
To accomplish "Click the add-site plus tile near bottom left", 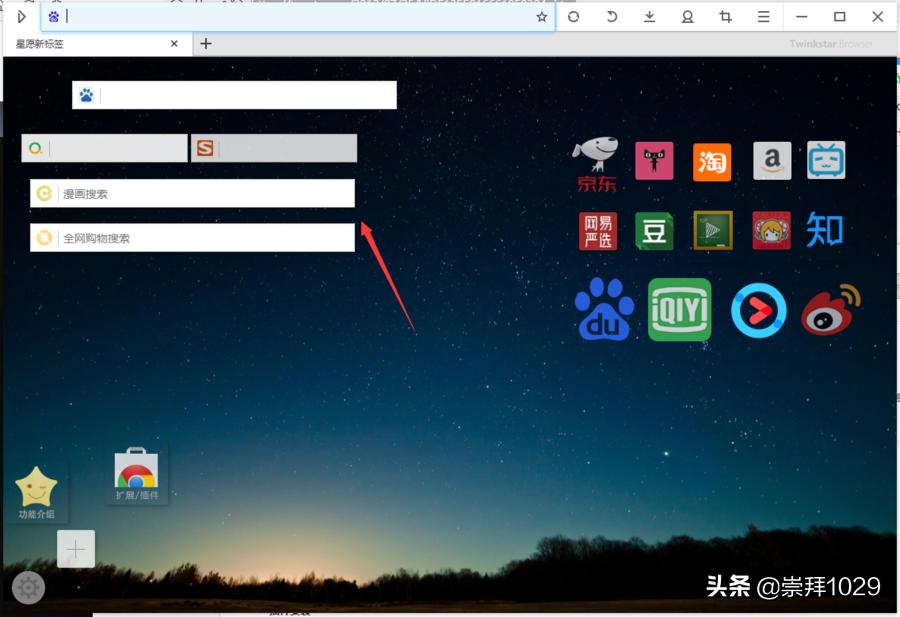I will click(76, 548).
